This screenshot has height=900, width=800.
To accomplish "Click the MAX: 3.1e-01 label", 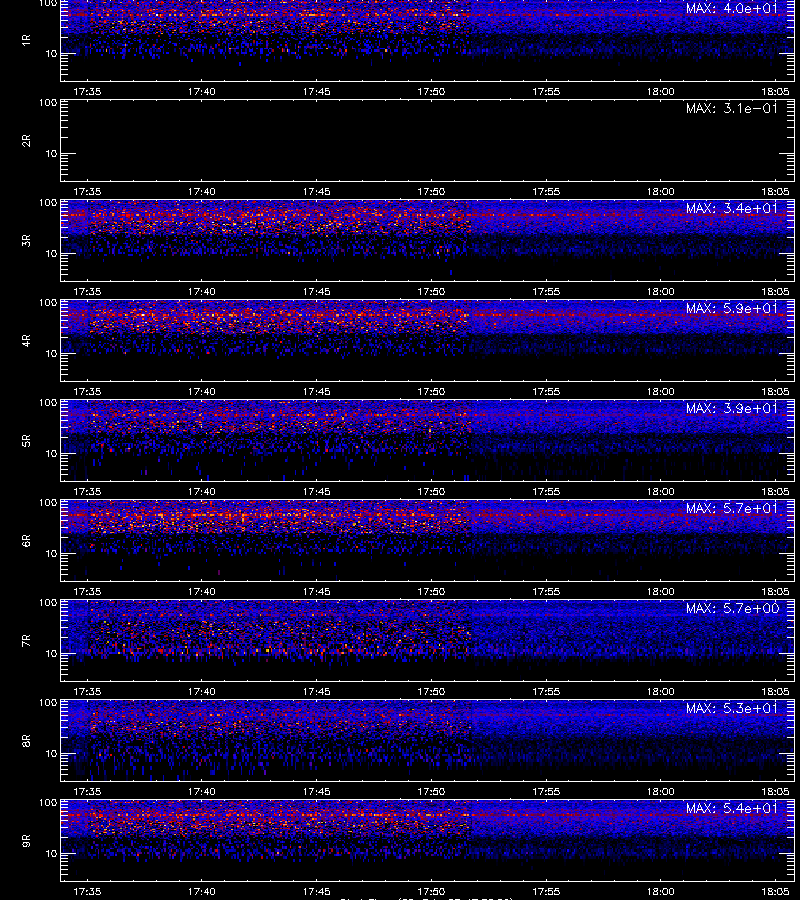I will [732, 108].
